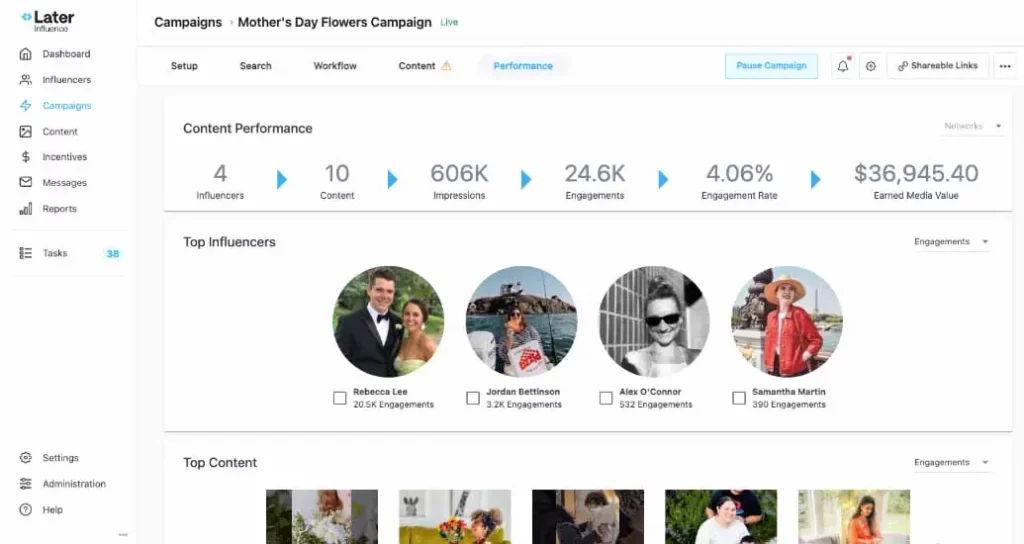Click arrow between Influencers and Content metrics
This screenshot has width=1024, height=544.
(x=281, y=179)
